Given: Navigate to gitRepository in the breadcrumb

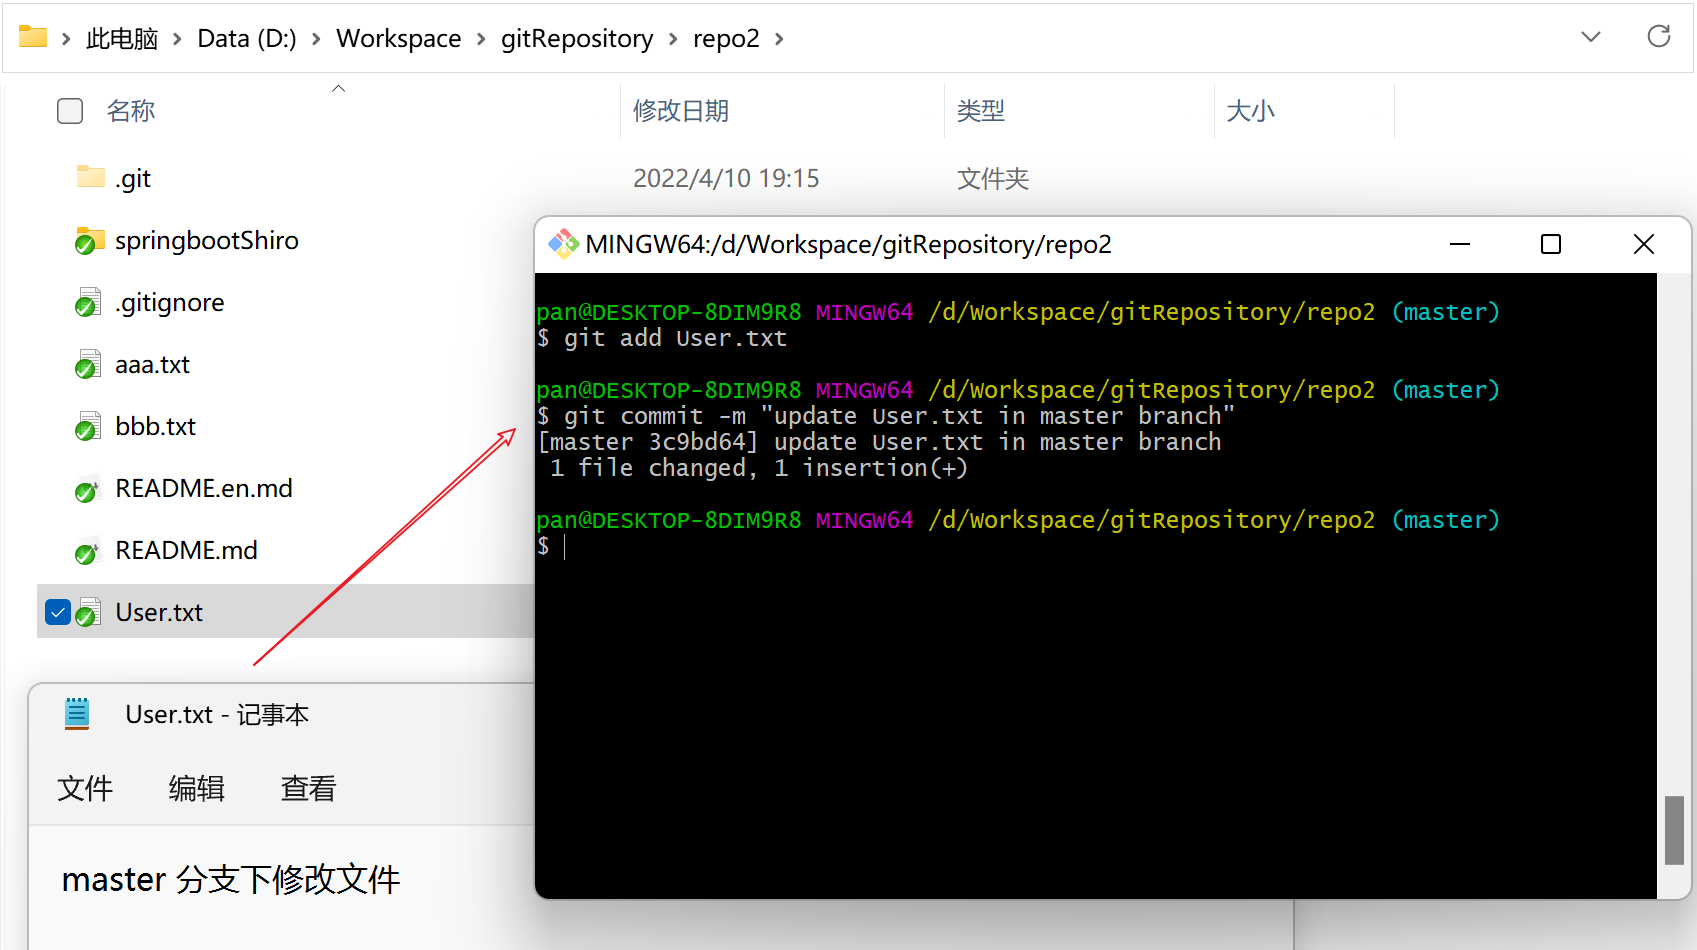Looking at the screenshot, I should point(576,39).
